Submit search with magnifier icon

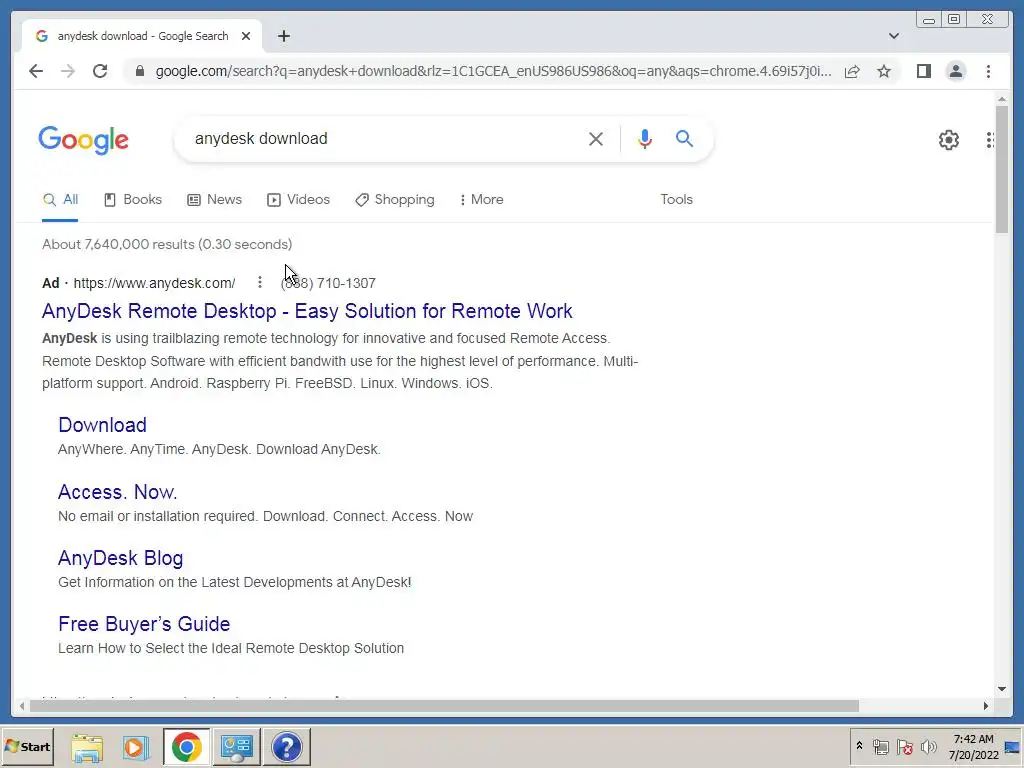click(684, 138)
